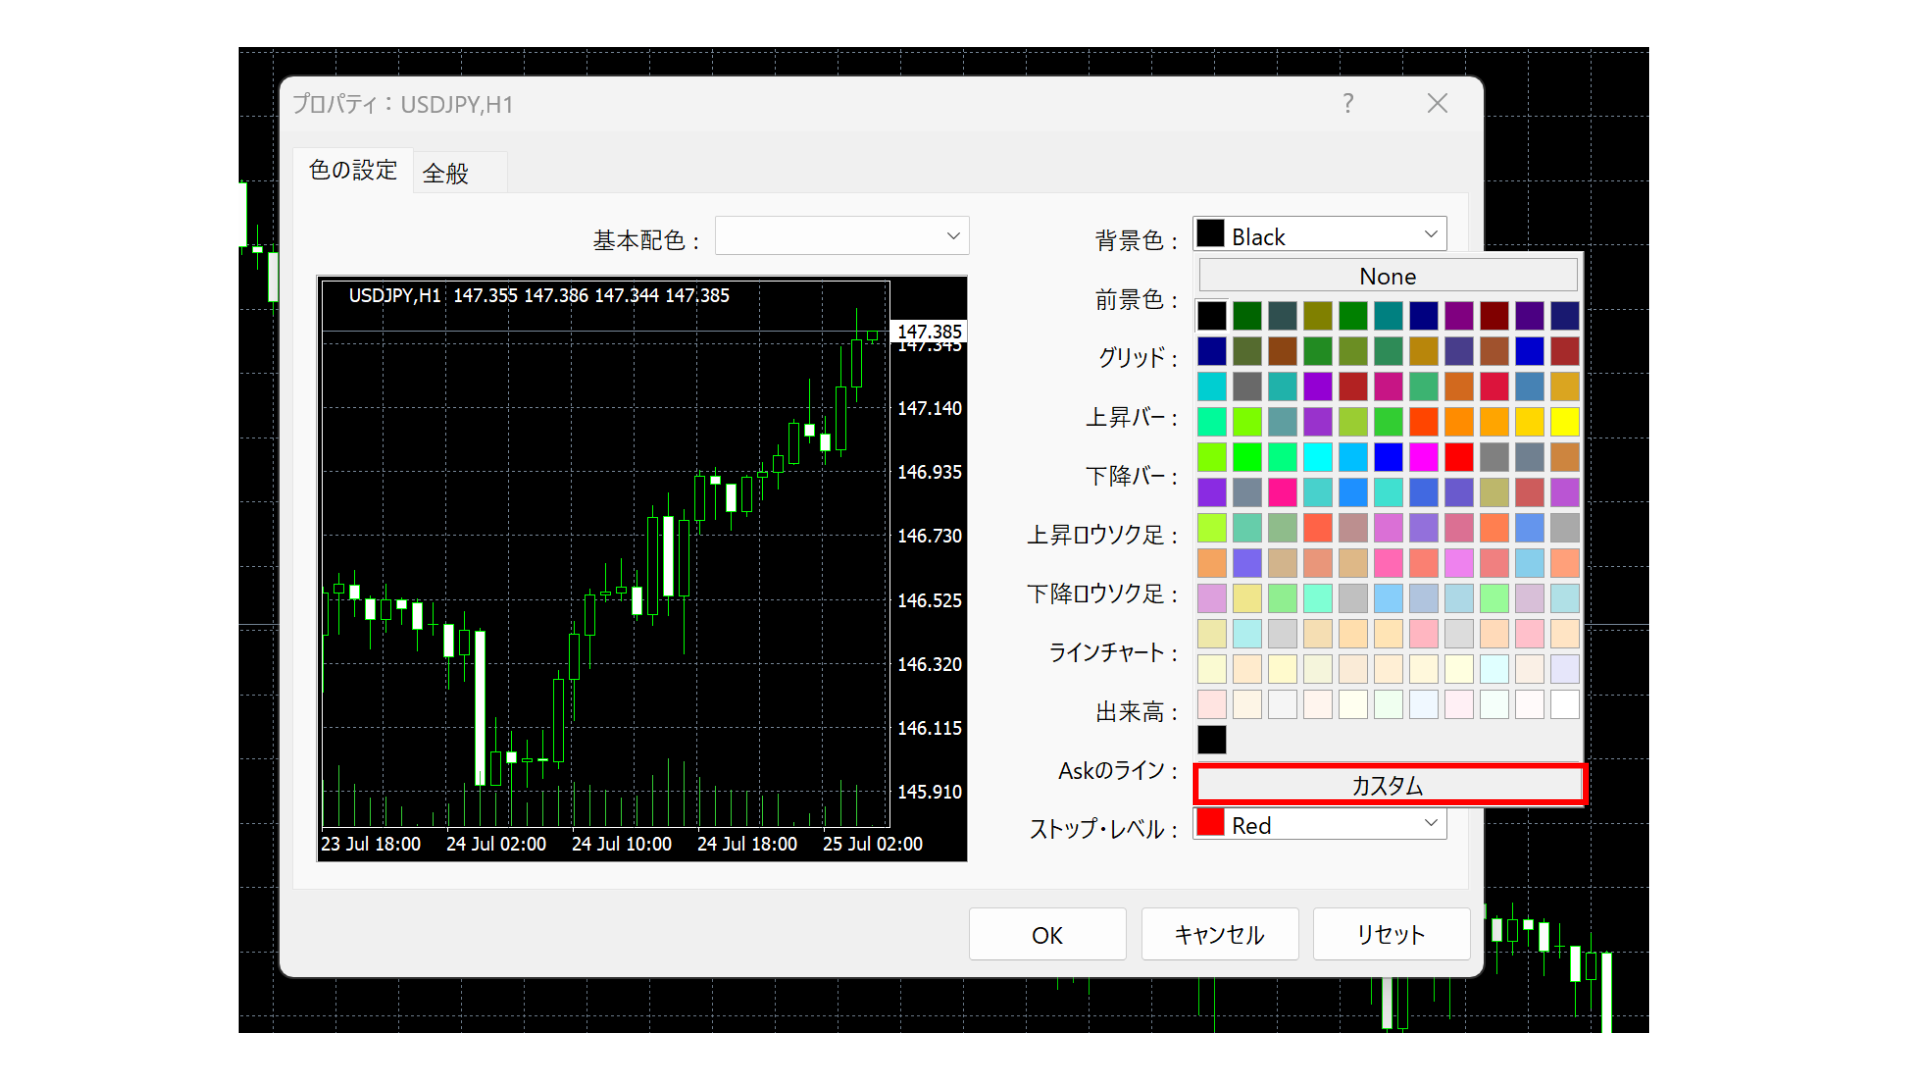This screenshot has height=1080, width=1920.
Task: Expand the 背景色 Black dropdown
Action: click(x=1430, y=234)
